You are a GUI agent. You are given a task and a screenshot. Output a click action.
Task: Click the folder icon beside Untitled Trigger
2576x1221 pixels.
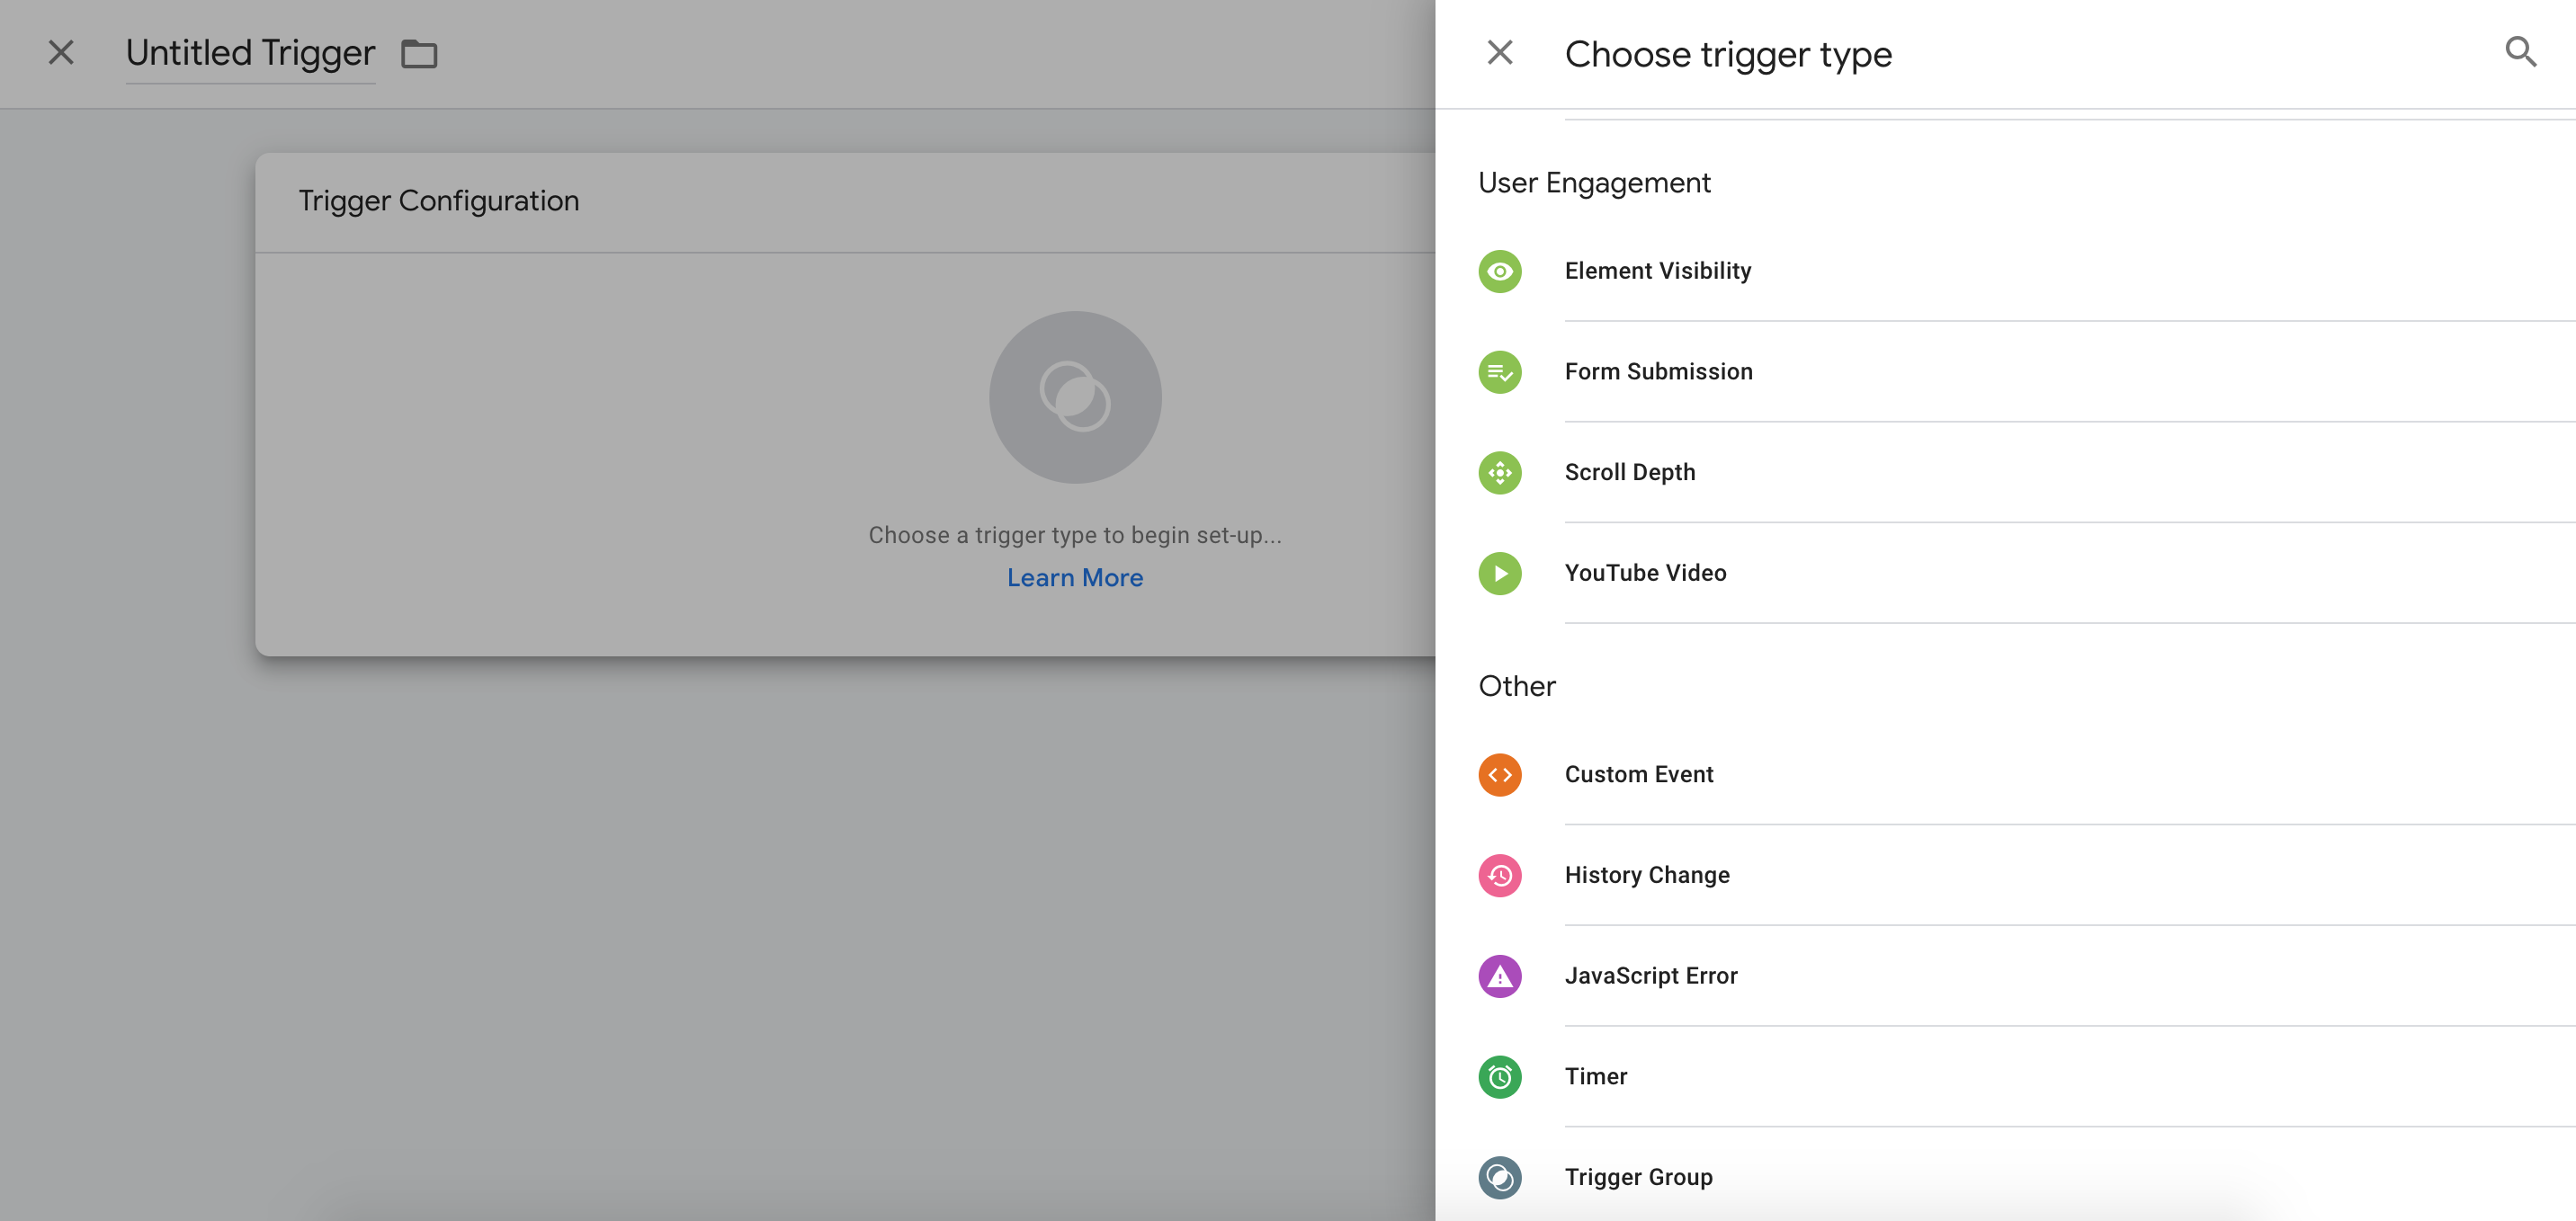coord(419,53)
